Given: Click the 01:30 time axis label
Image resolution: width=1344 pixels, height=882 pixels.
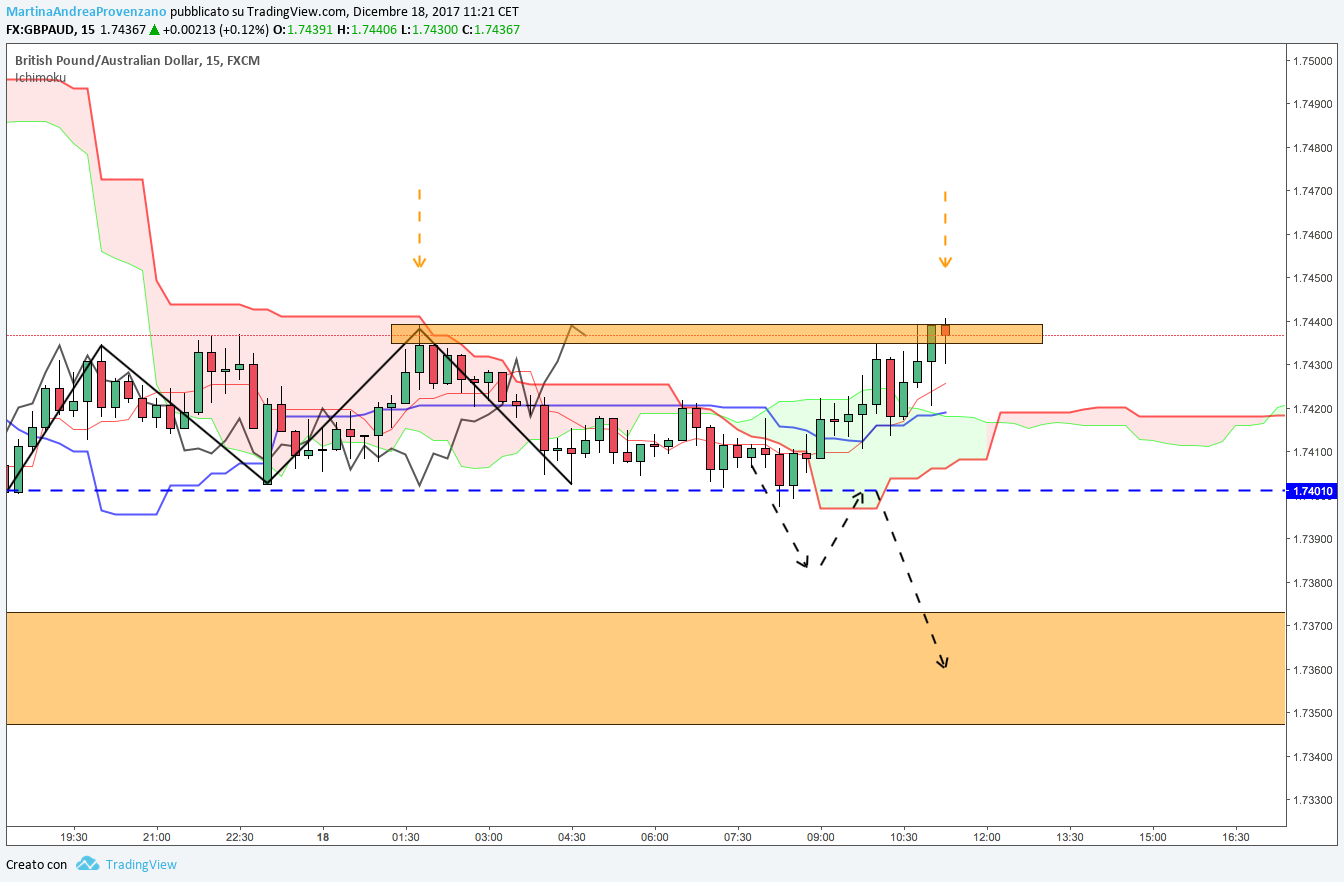Looking at the screenshot, I should click(405, 837).
